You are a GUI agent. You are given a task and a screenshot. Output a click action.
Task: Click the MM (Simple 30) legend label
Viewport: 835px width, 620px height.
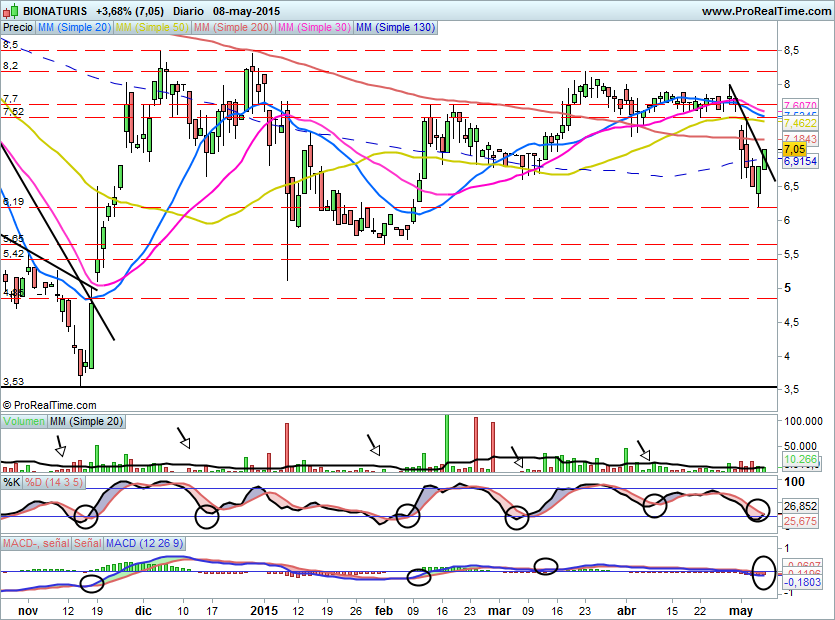click(x=314, y=27)
